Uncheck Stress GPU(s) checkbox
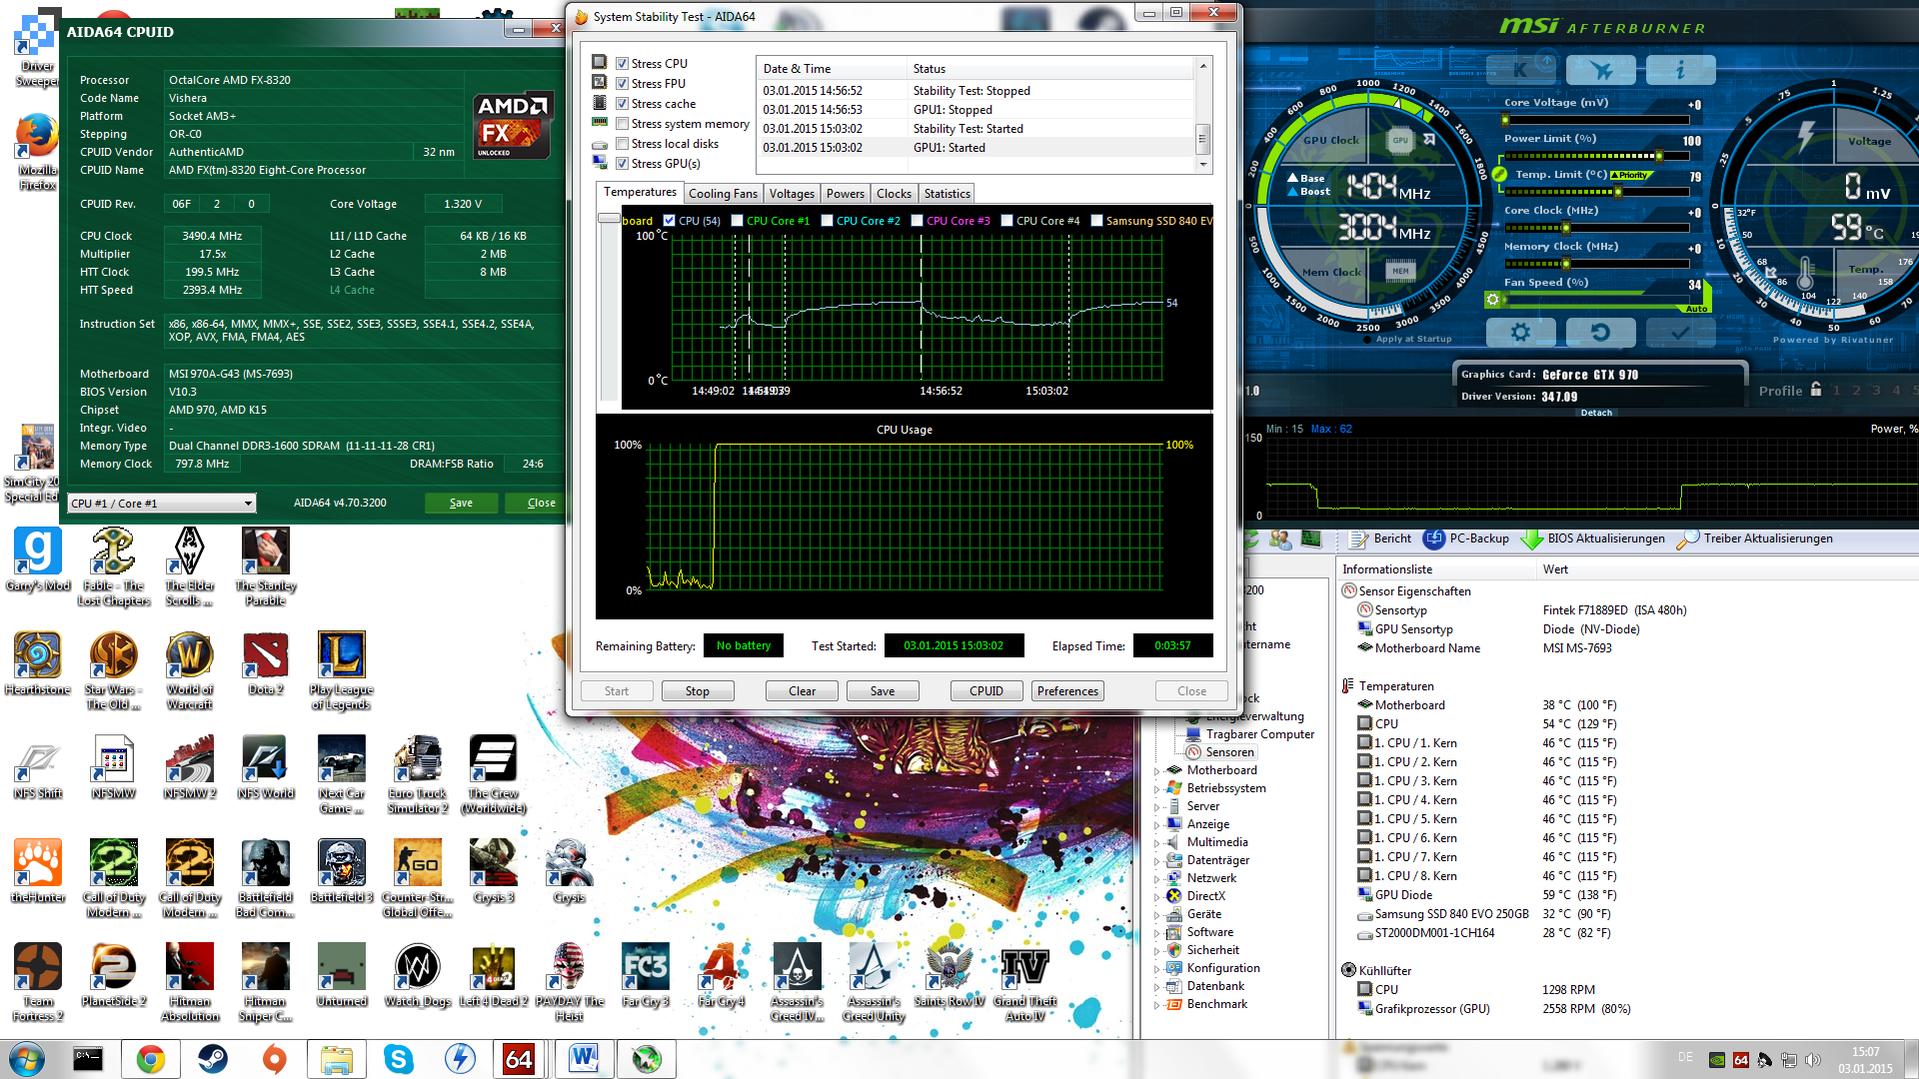This screenshot has width=1919, height=1079. click(x=622, y=164)
